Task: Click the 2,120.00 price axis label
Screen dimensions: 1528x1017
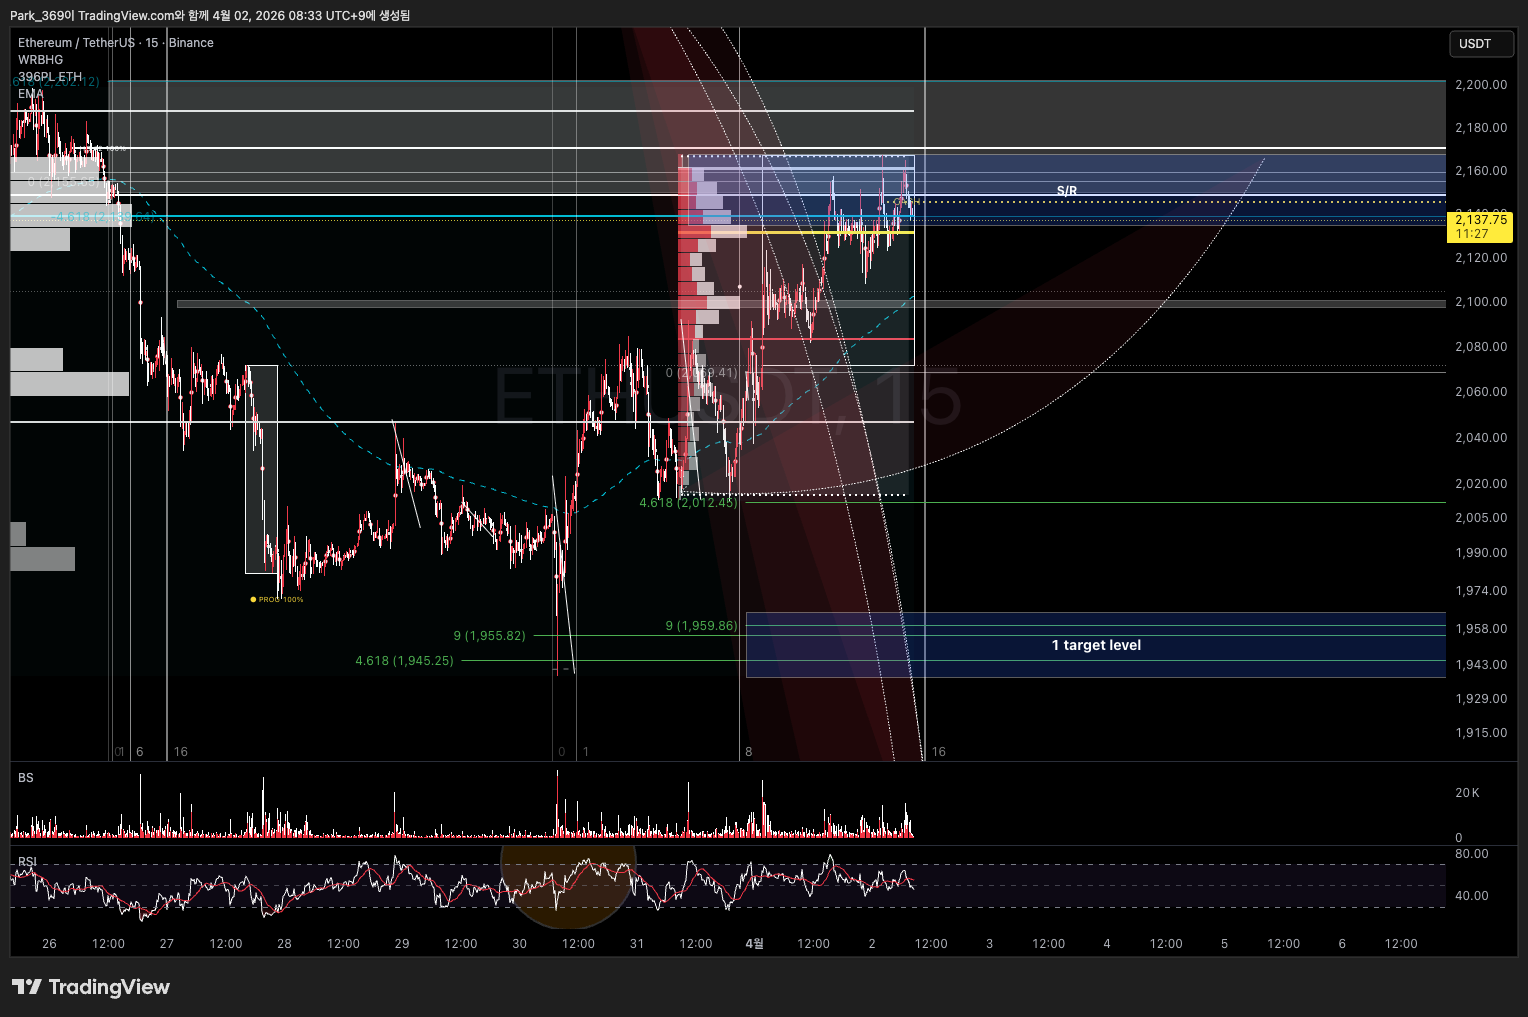Action: [x=1481, y=258]
